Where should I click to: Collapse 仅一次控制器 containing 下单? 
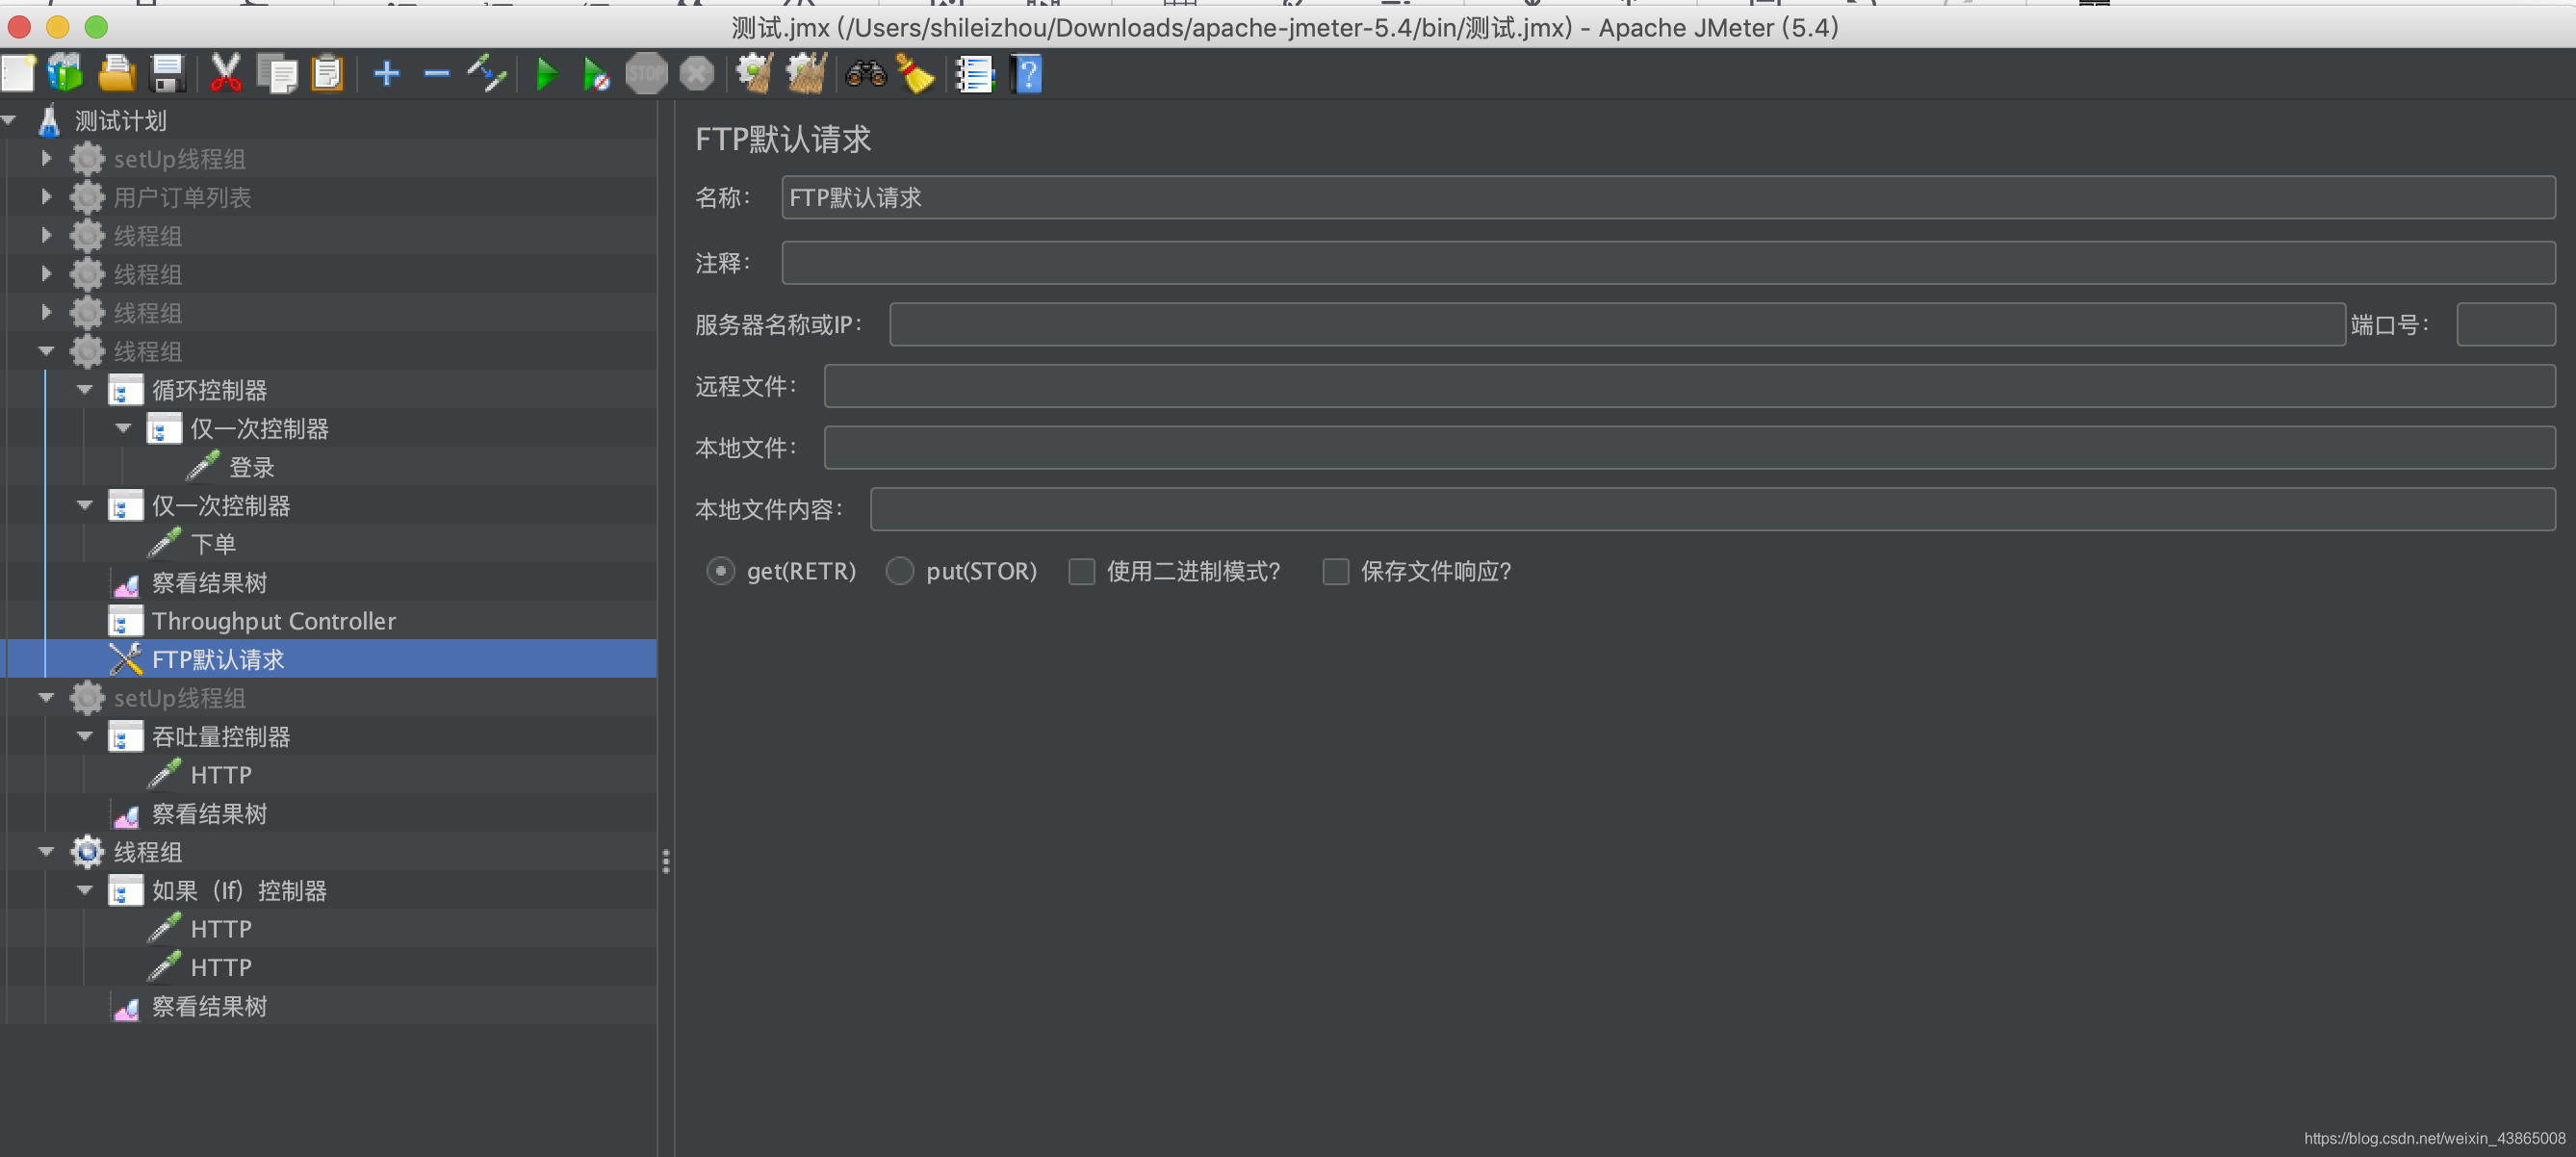point(85,505)
